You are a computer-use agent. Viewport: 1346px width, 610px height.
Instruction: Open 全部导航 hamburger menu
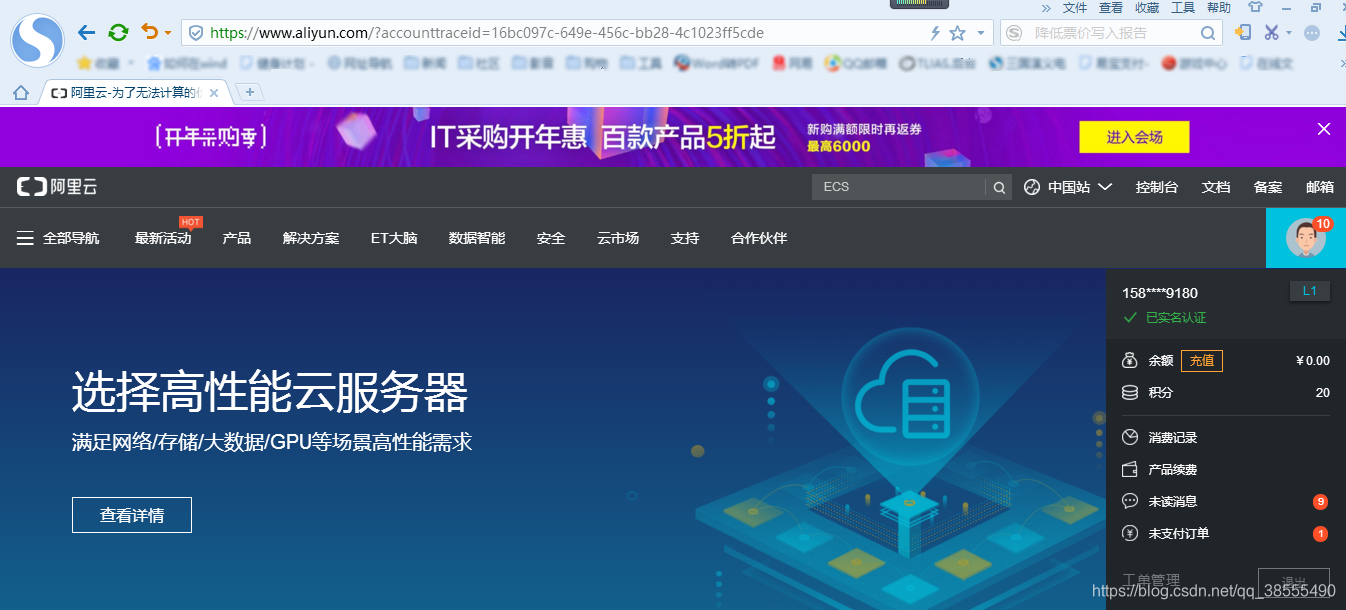[x=58, y=238]
